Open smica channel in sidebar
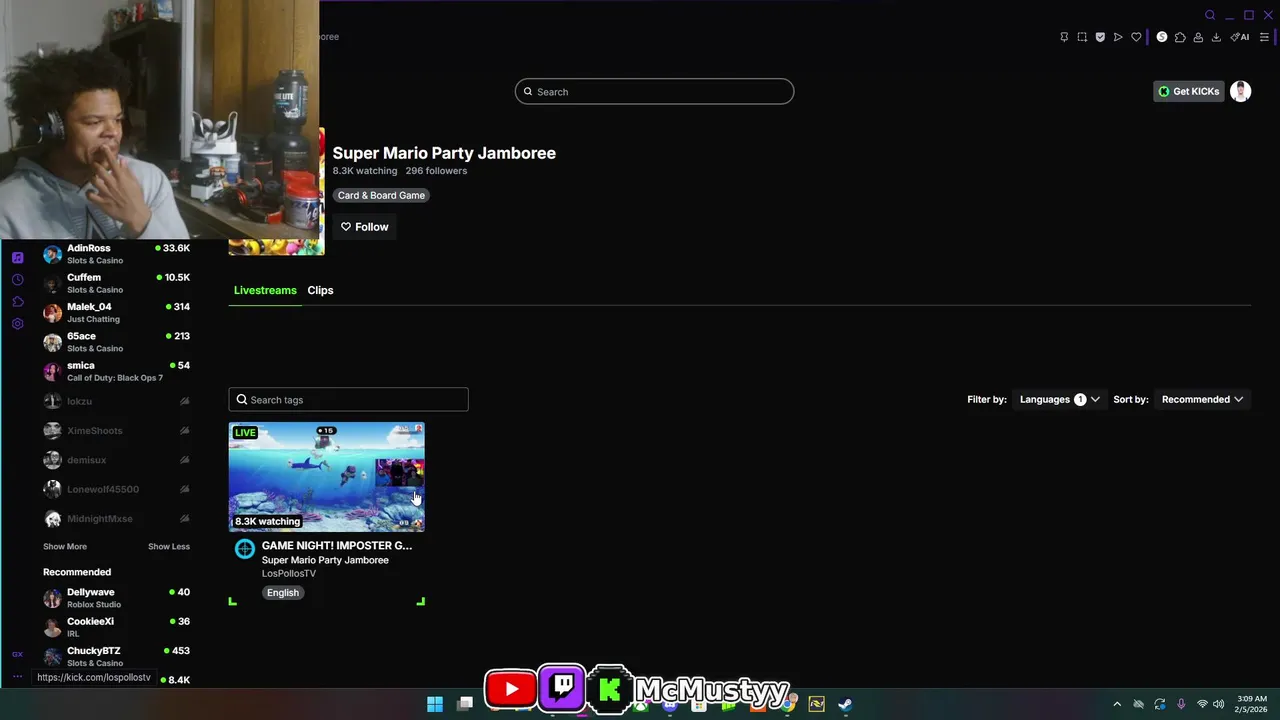Image resolution: width=1280 pixels, height=720 pixels. click(x=116, y=371)
